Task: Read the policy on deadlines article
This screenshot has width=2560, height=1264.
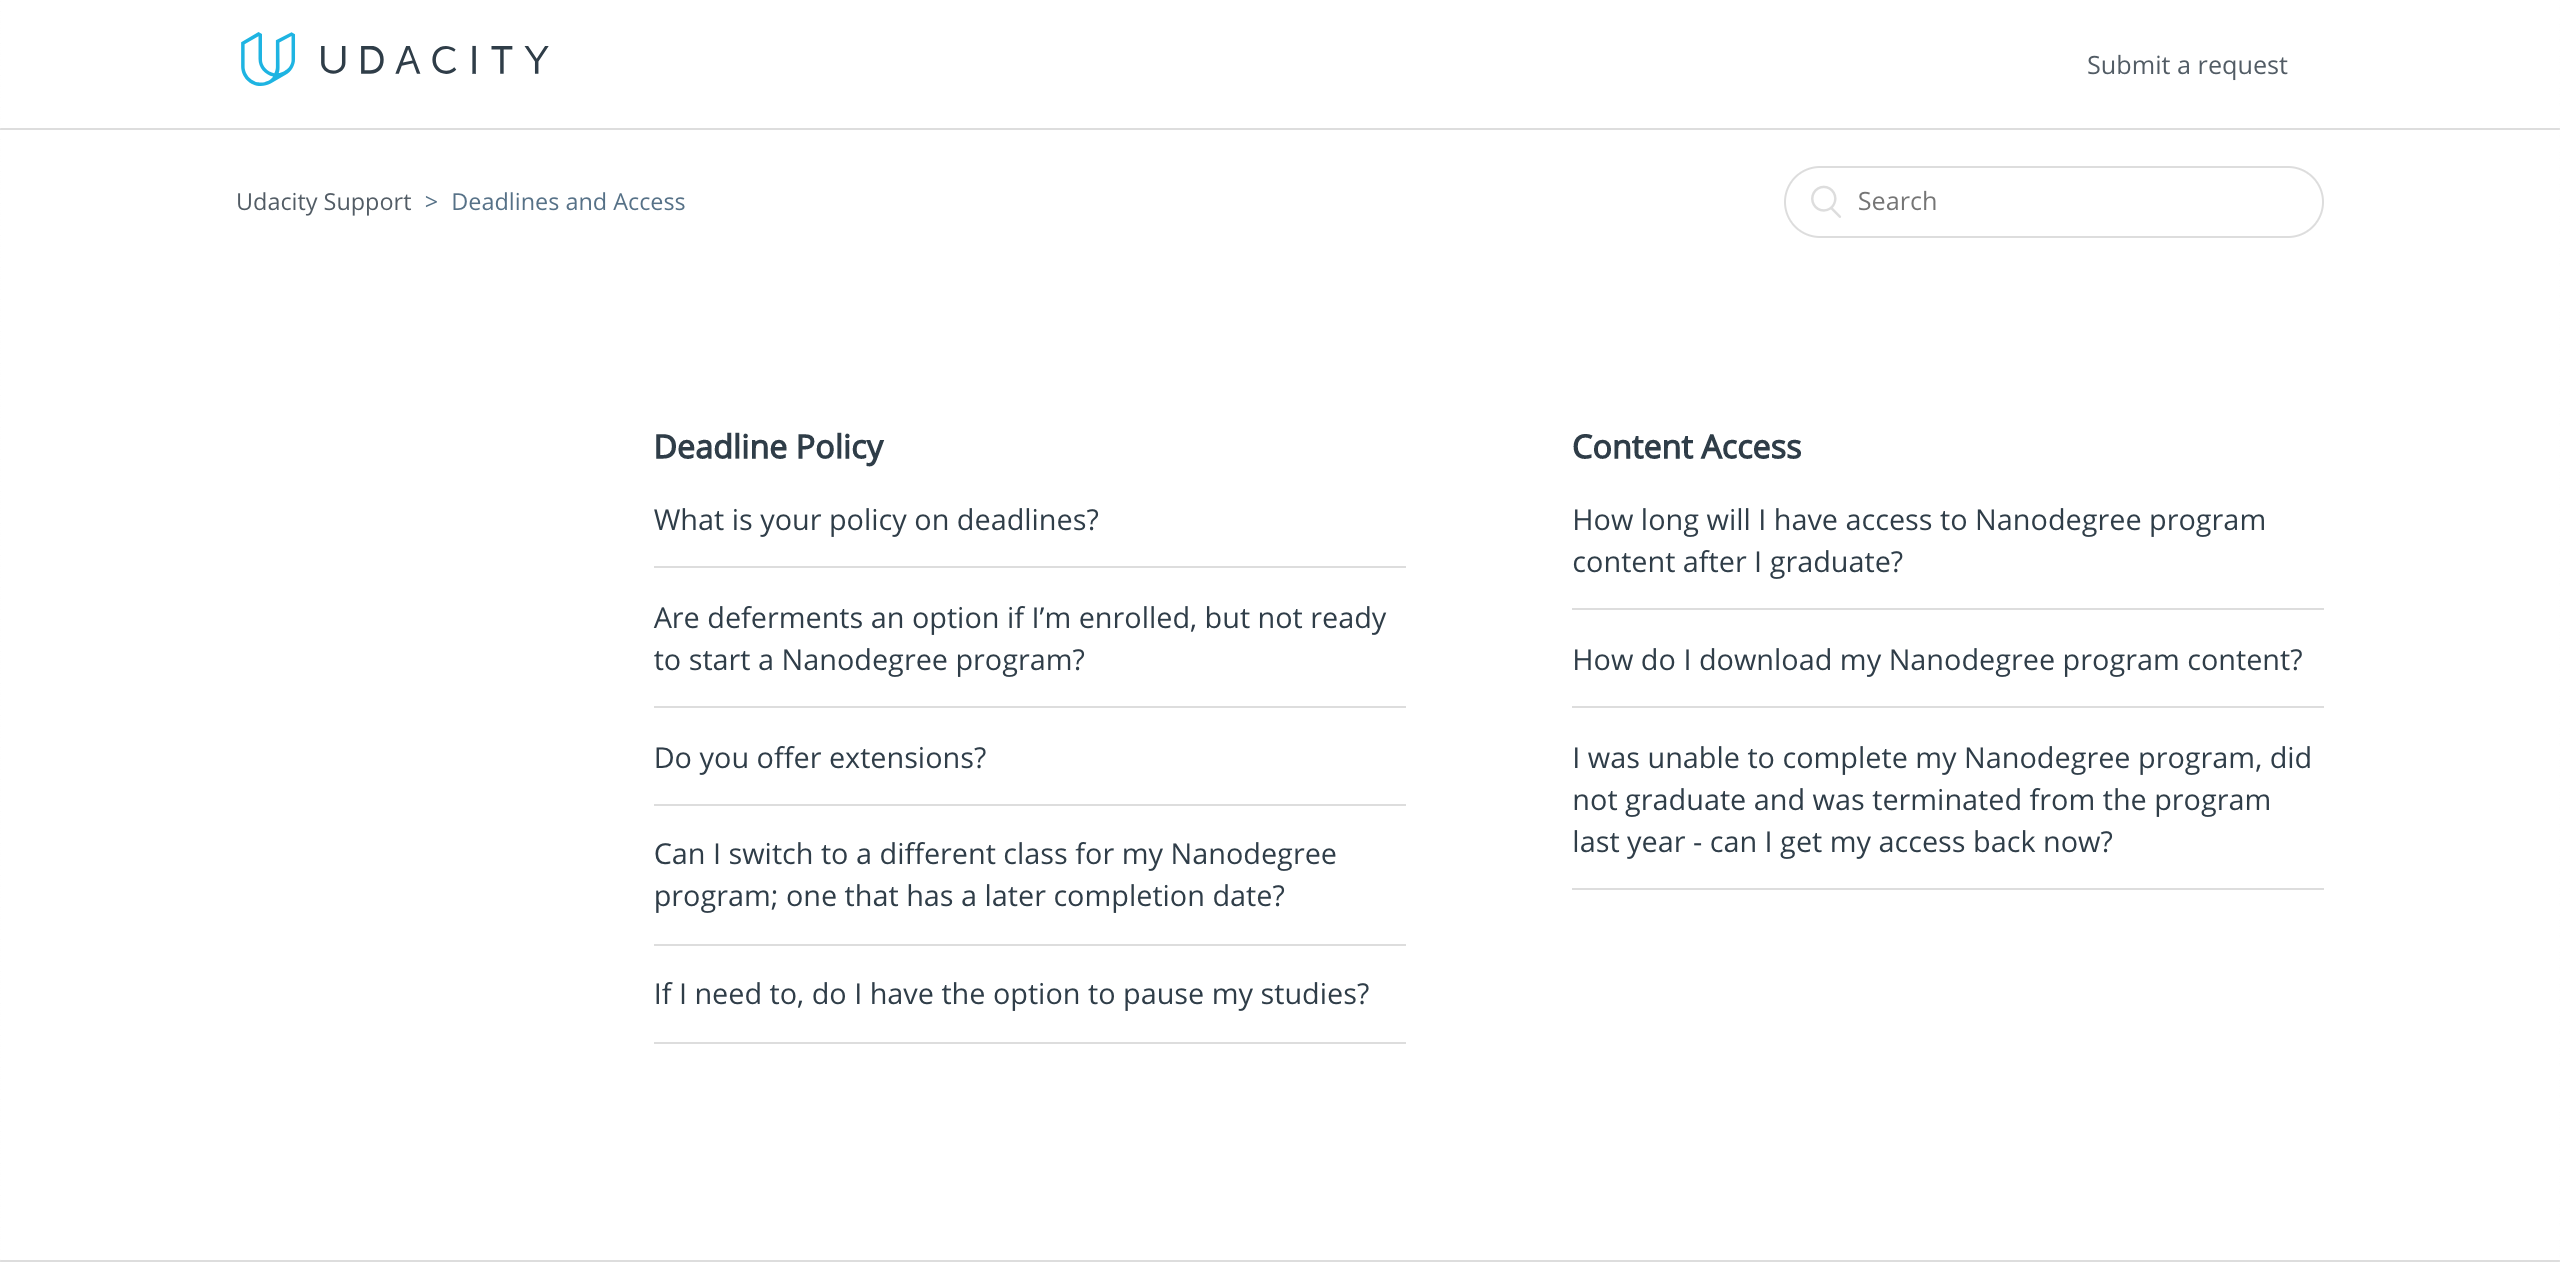Action: (876, 520)
